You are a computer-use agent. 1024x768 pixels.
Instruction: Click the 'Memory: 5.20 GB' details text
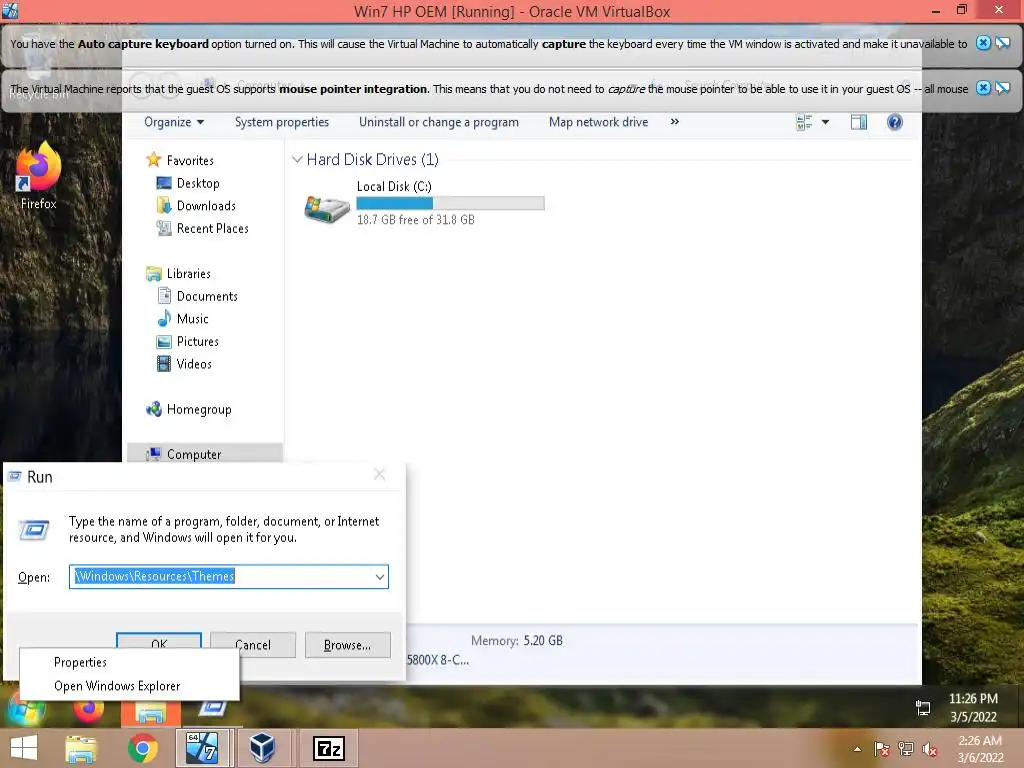517,641
